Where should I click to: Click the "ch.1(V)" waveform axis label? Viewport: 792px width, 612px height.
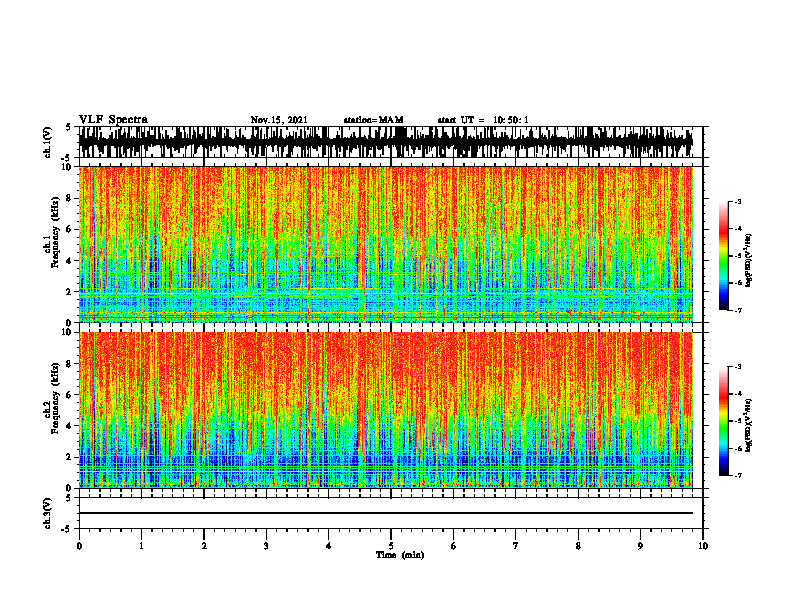coord(47,142)
